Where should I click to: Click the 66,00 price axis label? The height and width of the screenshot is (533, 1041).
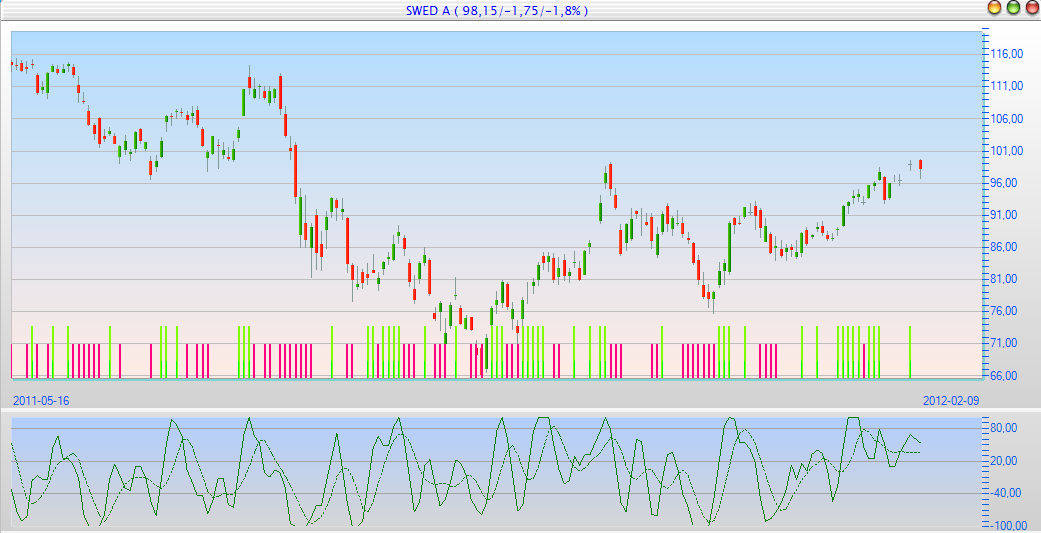[x=1006, y=376]
